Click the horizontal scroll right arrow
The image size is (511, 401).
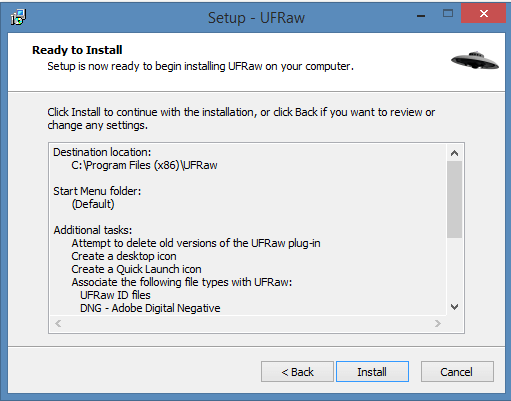438,324
